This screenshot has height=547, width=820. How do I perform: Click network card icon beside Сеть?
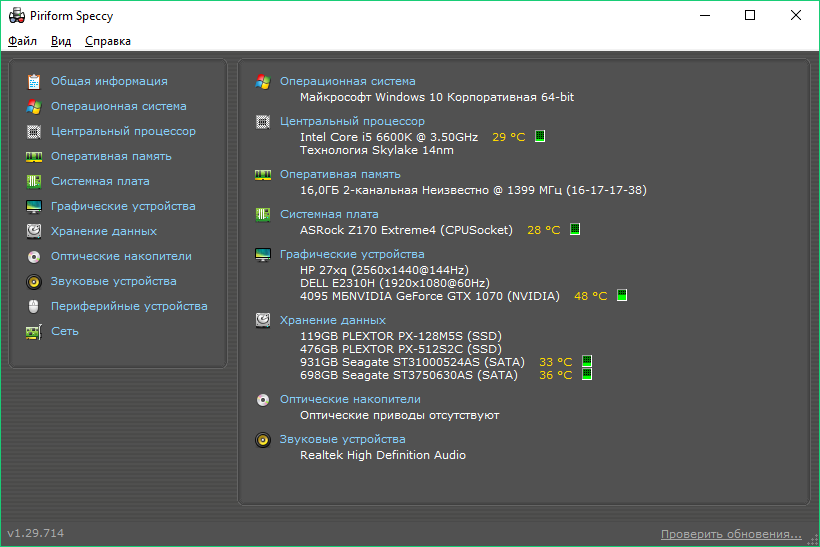pyautogui.click(x=34, y=332)
